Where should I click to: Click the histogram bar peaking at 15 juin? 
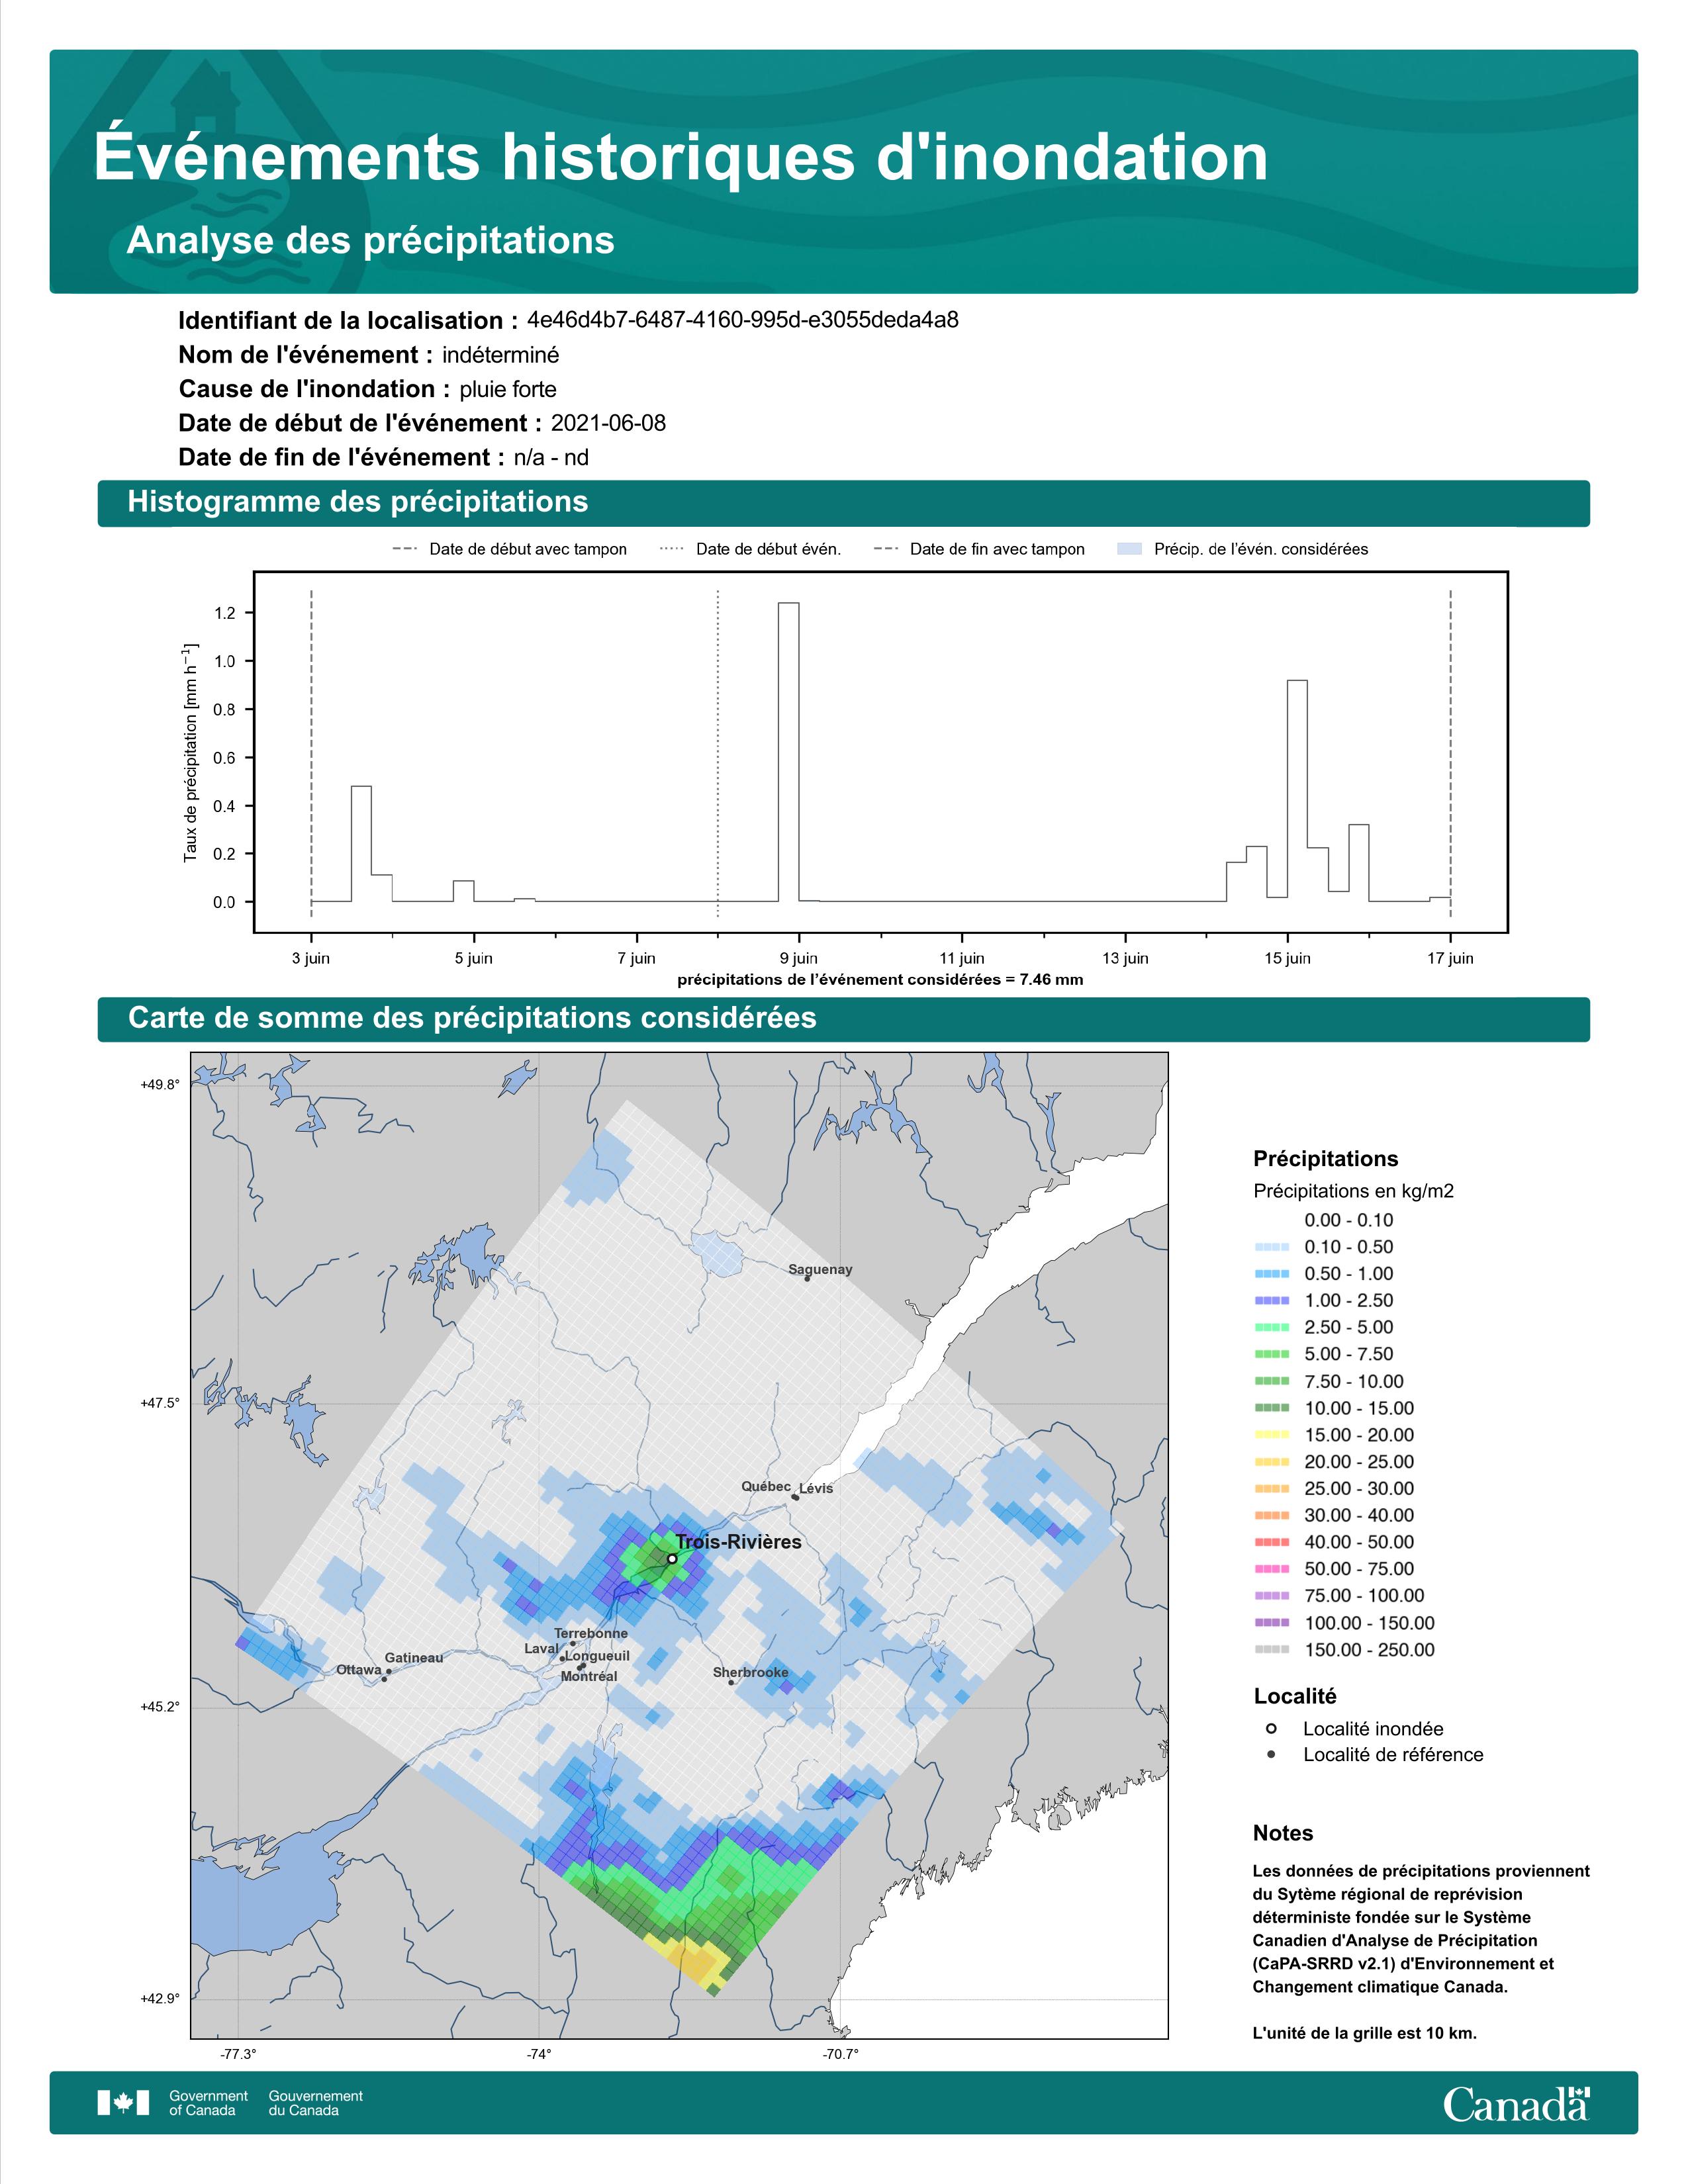(x=1297, y=791)
